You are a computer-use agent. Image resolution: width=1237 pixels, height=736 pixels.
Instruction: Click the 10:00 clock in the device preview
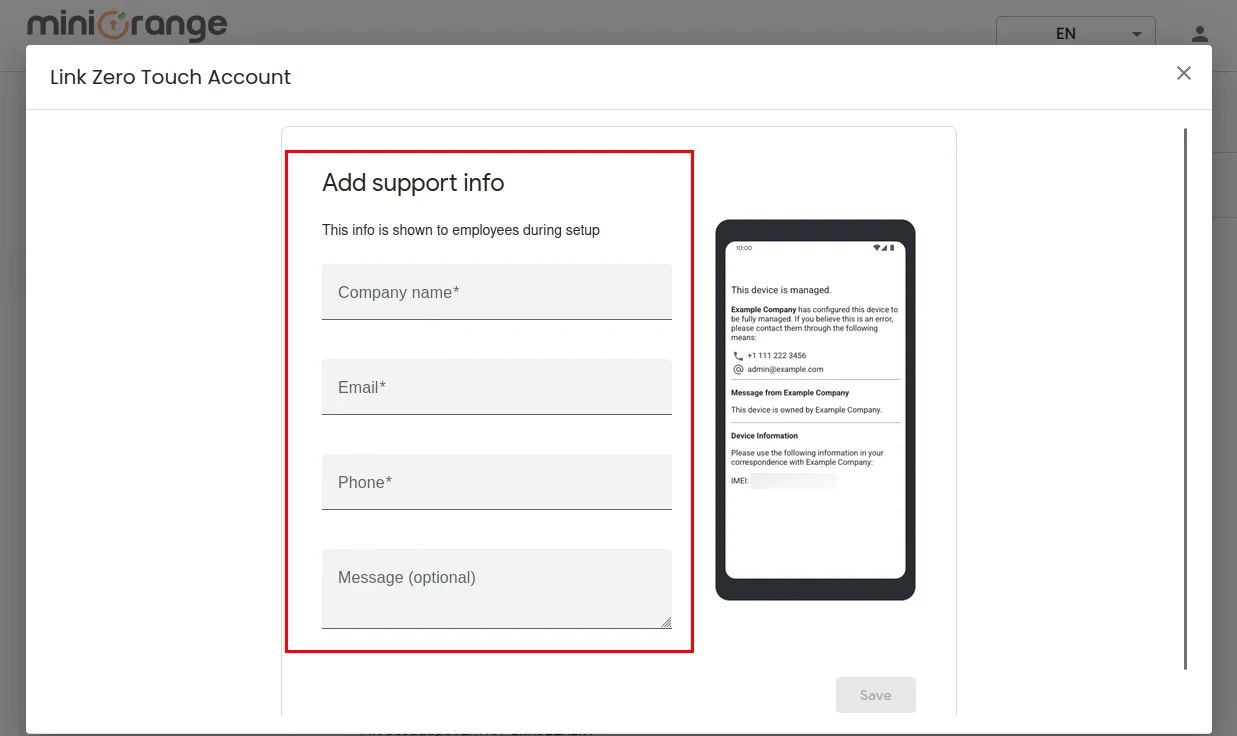744,248
